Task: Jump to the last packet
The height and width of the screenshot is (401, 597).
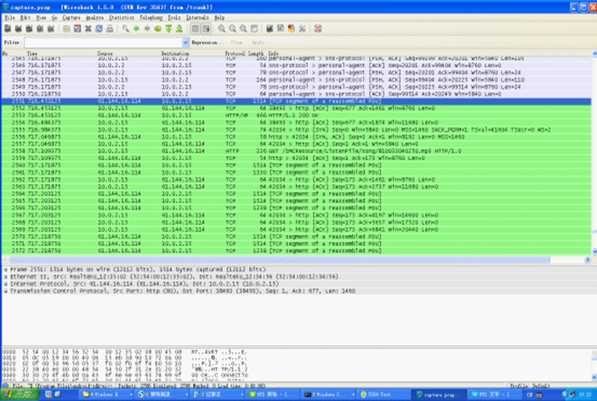Action: 179,29
